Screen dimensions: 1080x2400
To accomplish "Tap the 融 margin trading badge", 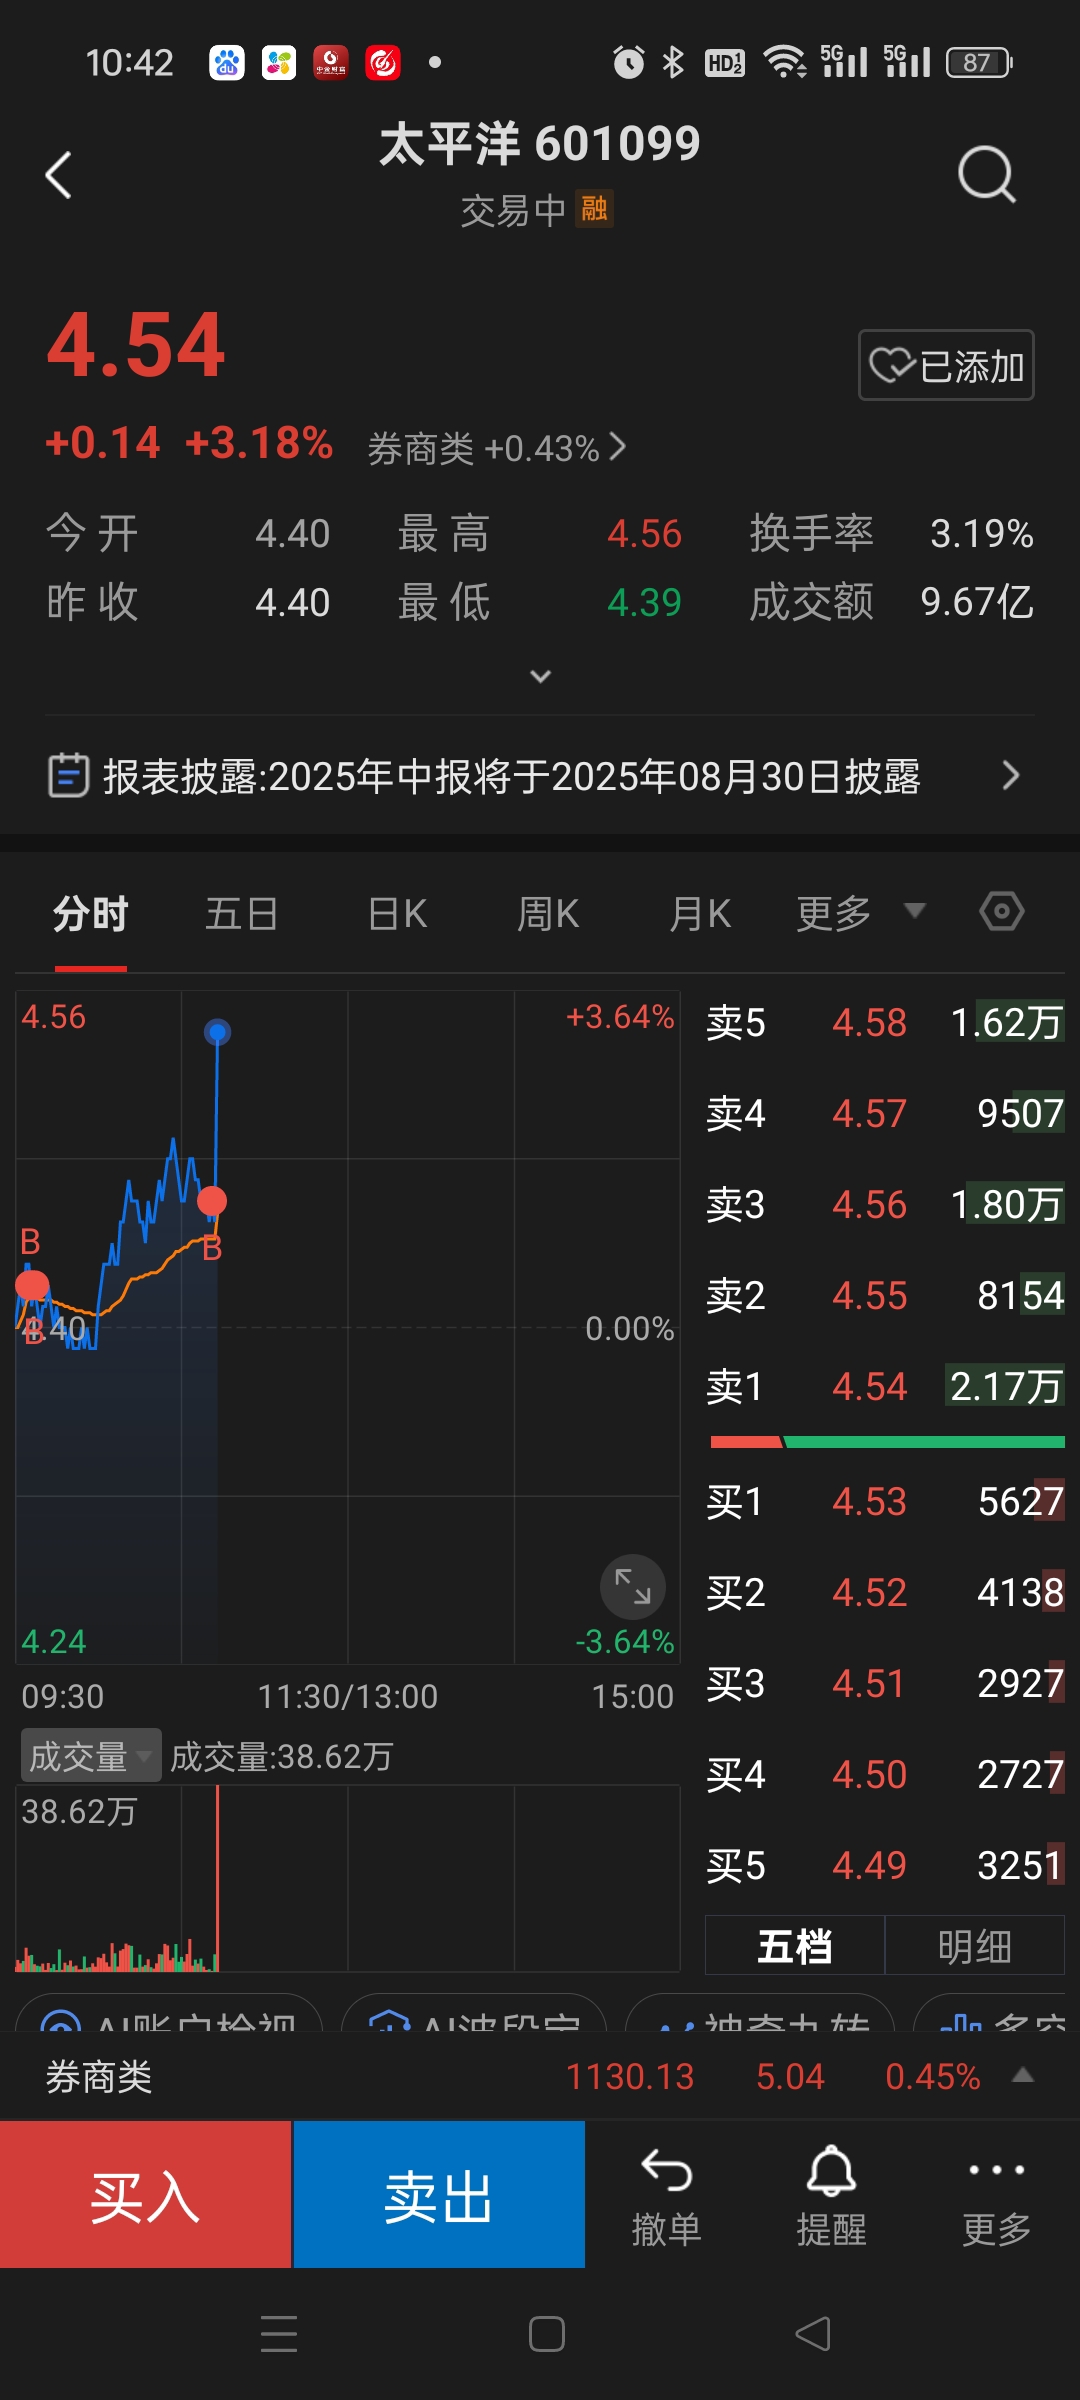I will click(x=594, y=209).
